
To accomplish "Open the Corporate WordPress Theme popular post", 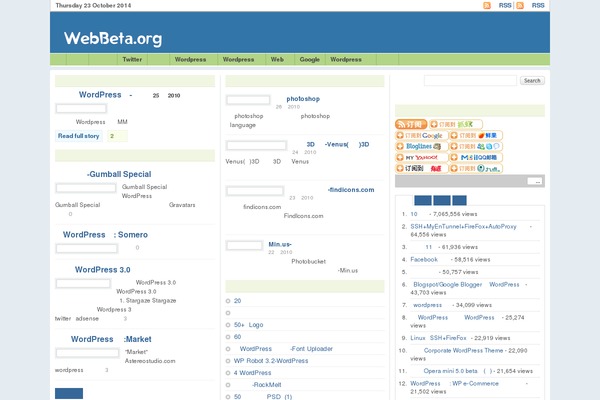I will pos(463,351).
